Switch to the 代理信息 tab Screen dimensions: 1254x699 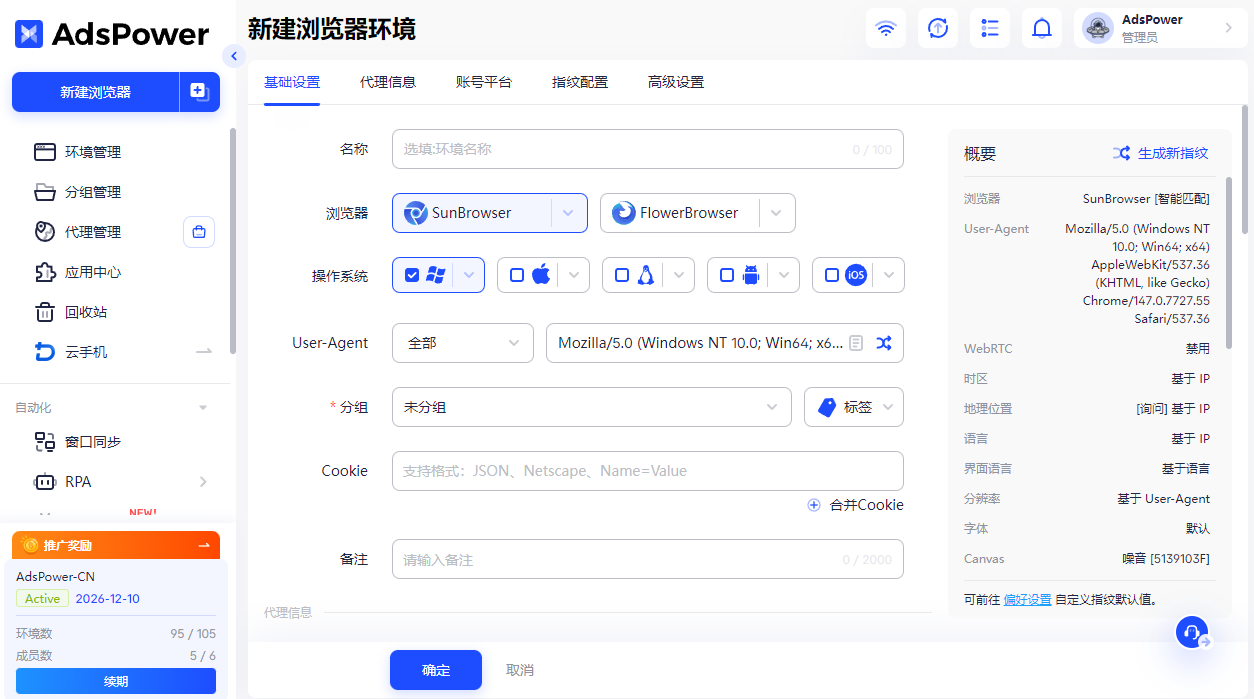(x=388, y=82)
